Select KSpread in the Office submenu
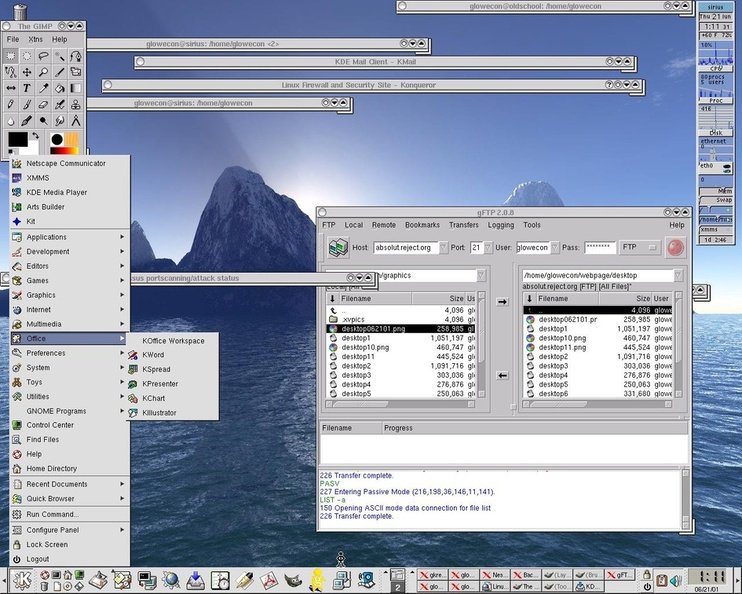742x594 pixels. [x=172, y=369]
